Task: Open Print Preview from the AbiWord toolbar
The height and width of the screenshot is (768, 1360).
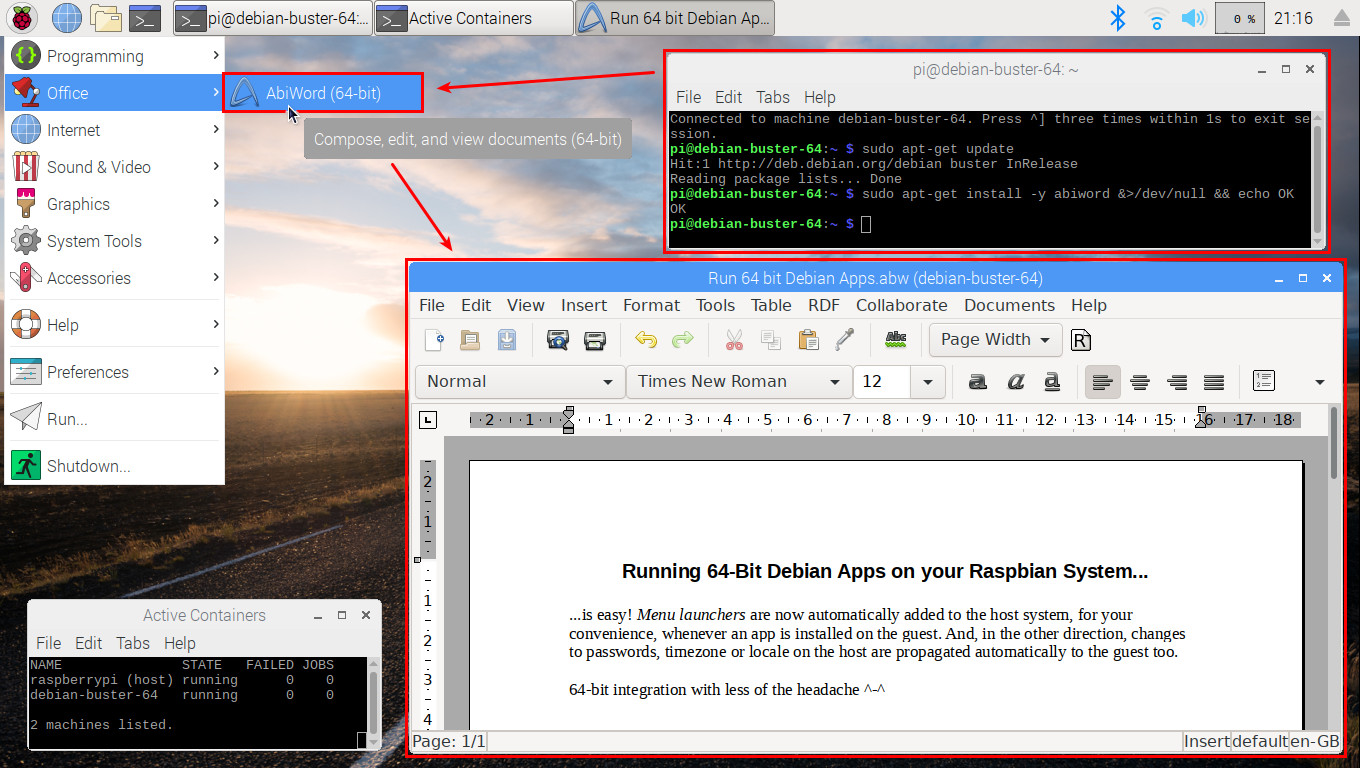Action: 558,340
